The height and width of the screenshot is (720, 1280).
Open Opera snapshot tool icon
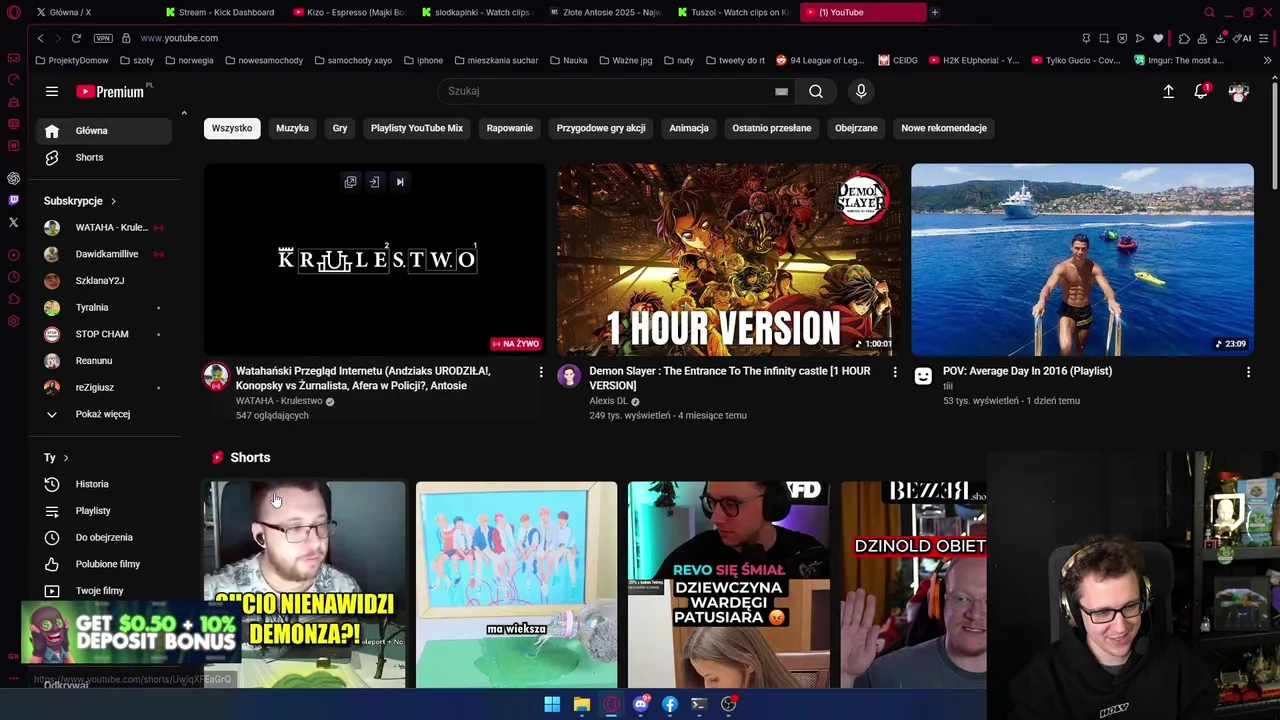click(1104, 38)
